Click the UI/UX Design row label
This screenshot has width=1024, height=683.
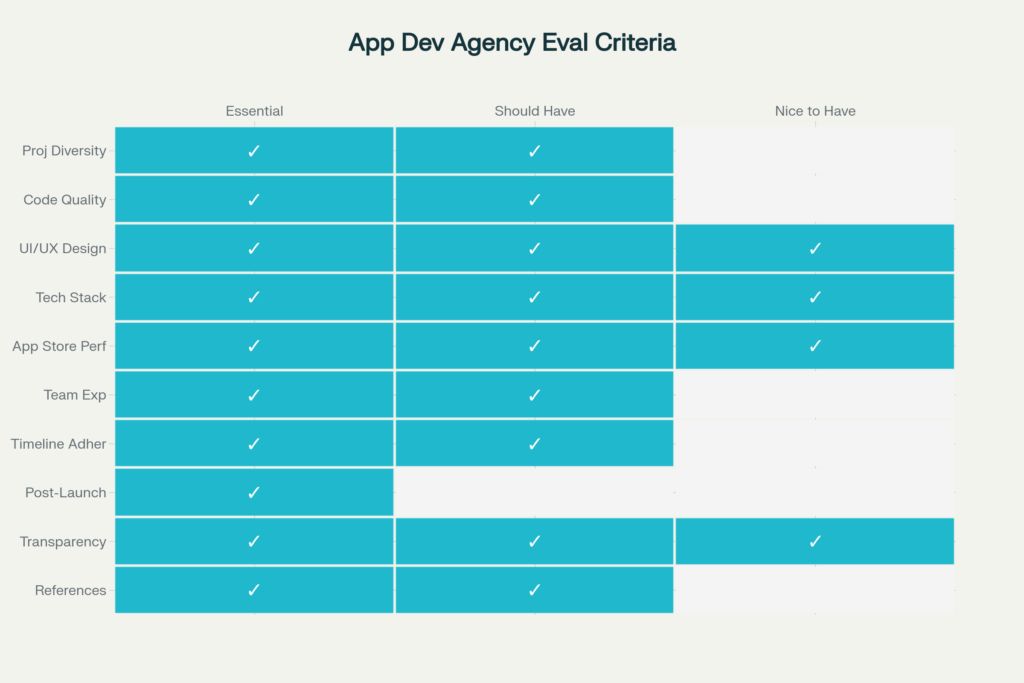pos(63,249)
